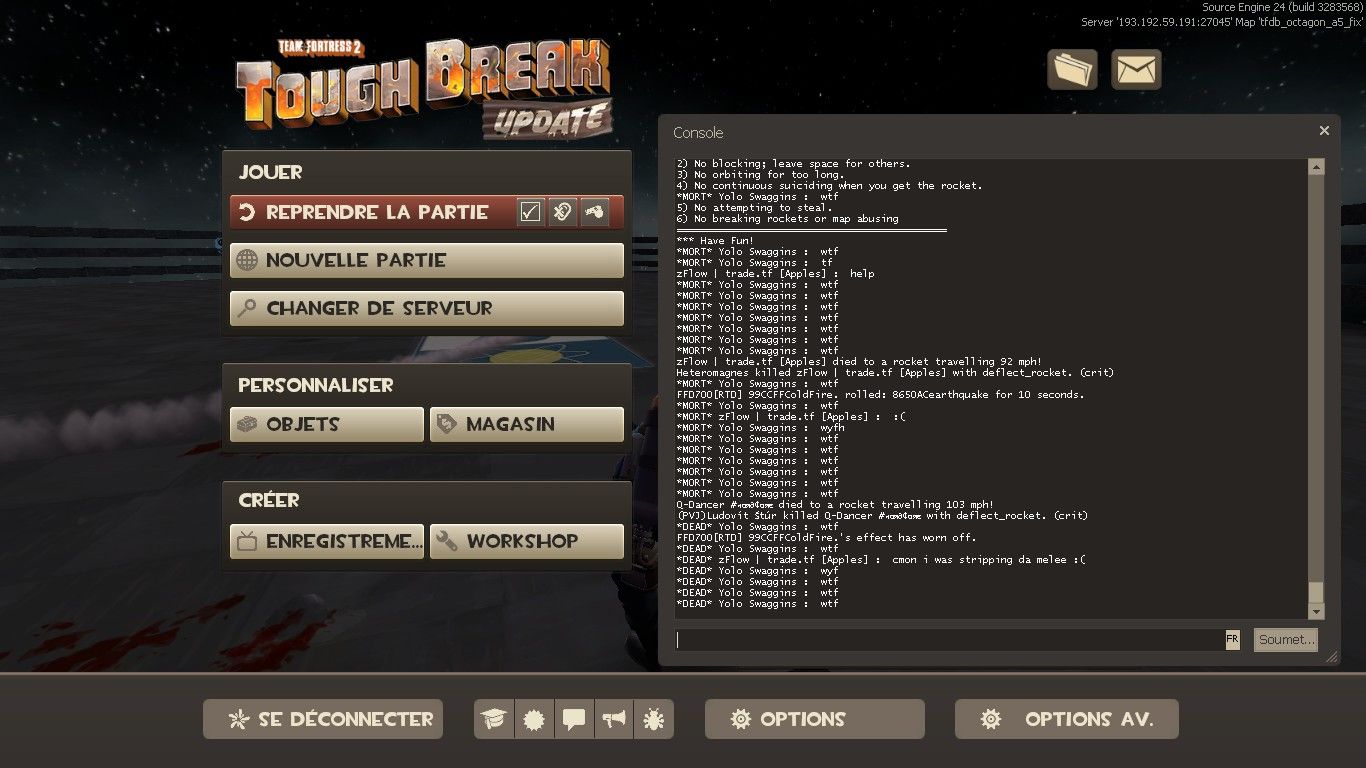The image size is (1366, 768).
Task: Click the megaphone icon in bottom bar
Action: (614, 719)
